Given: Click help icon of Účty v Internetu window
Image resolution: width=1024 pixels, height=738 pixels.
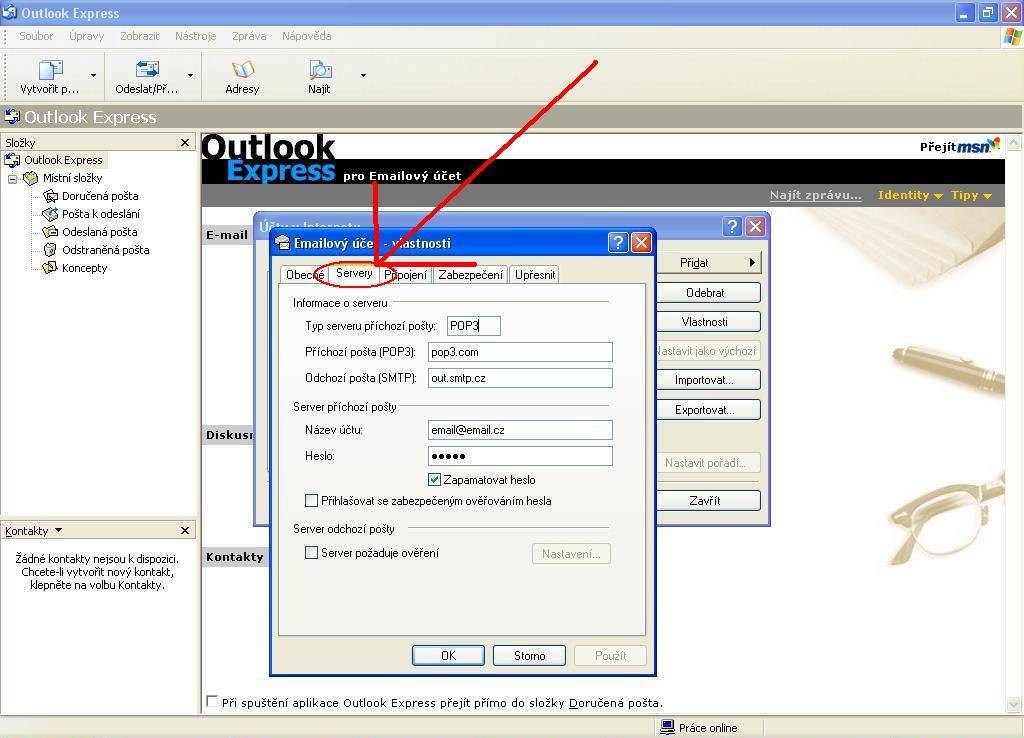Looking at the screenshot, I should (x=732, y=227).
